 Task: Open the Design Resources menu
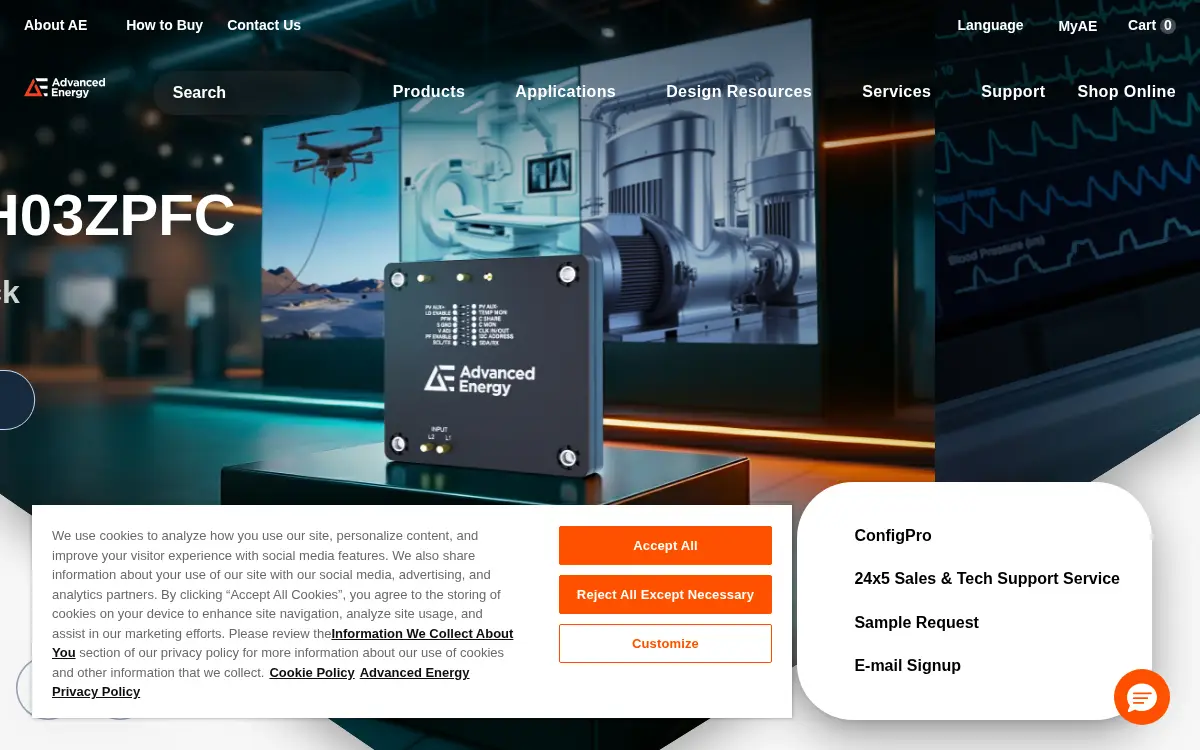[x=739, y=92]
